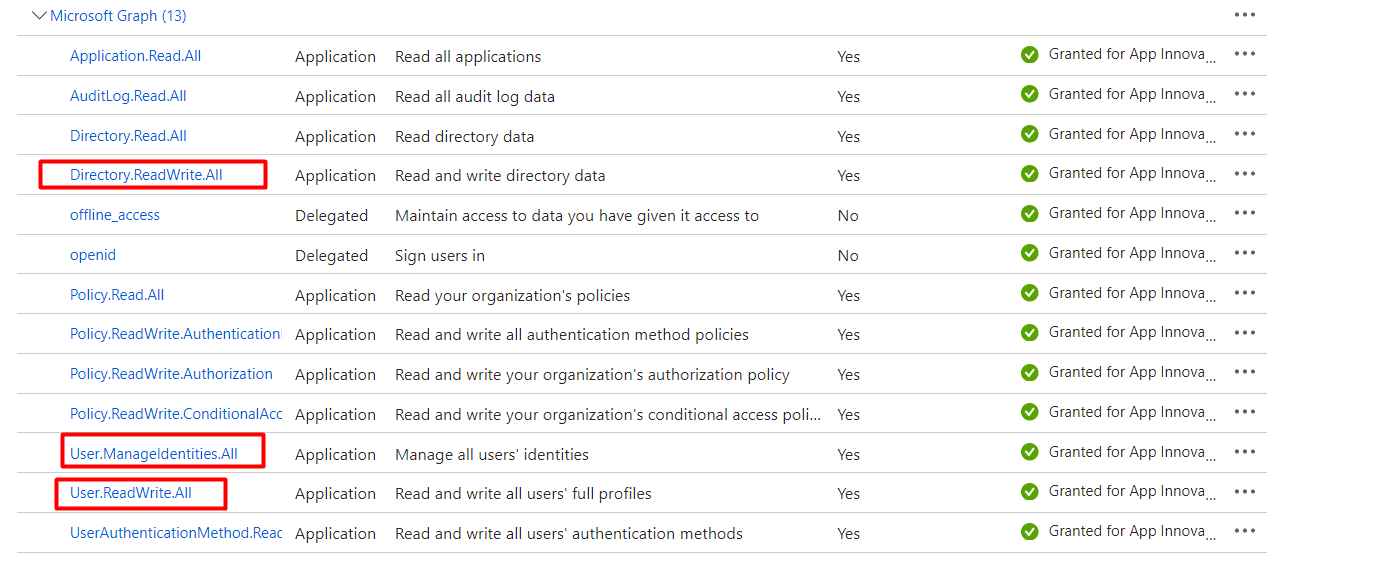Open ellipsis menu for Policy.ReadWrite.Authorization row
Screen dimensions: 1374x562
coord(1244,372)
